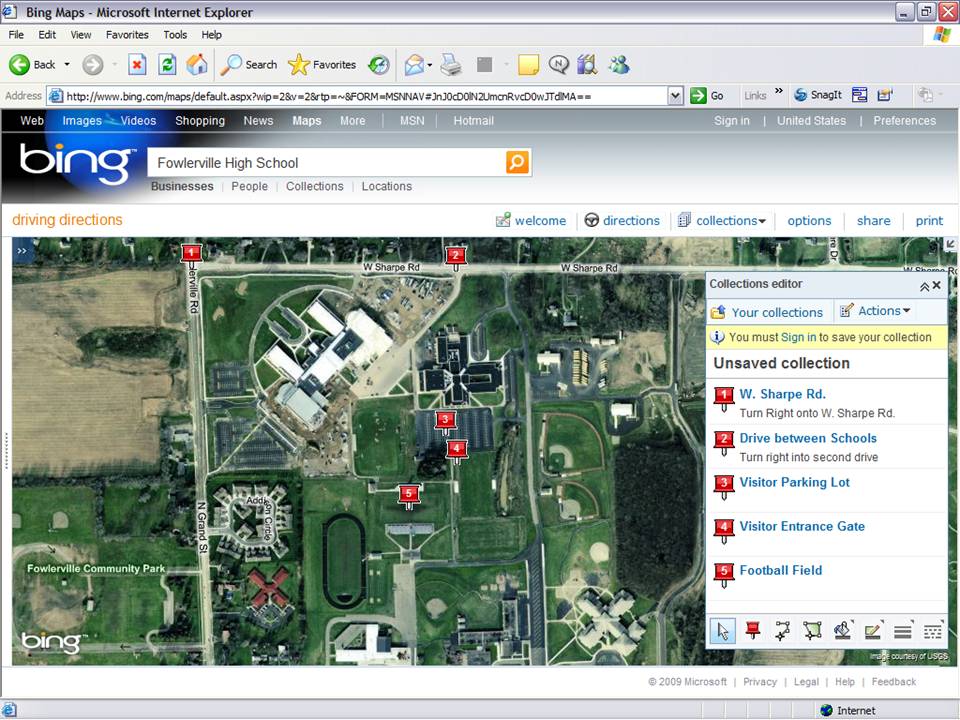Viewport: 960px width, 720px height.
Task: Click the Bing search box with Fowlerville High School
Action: [x=327, y=162]
